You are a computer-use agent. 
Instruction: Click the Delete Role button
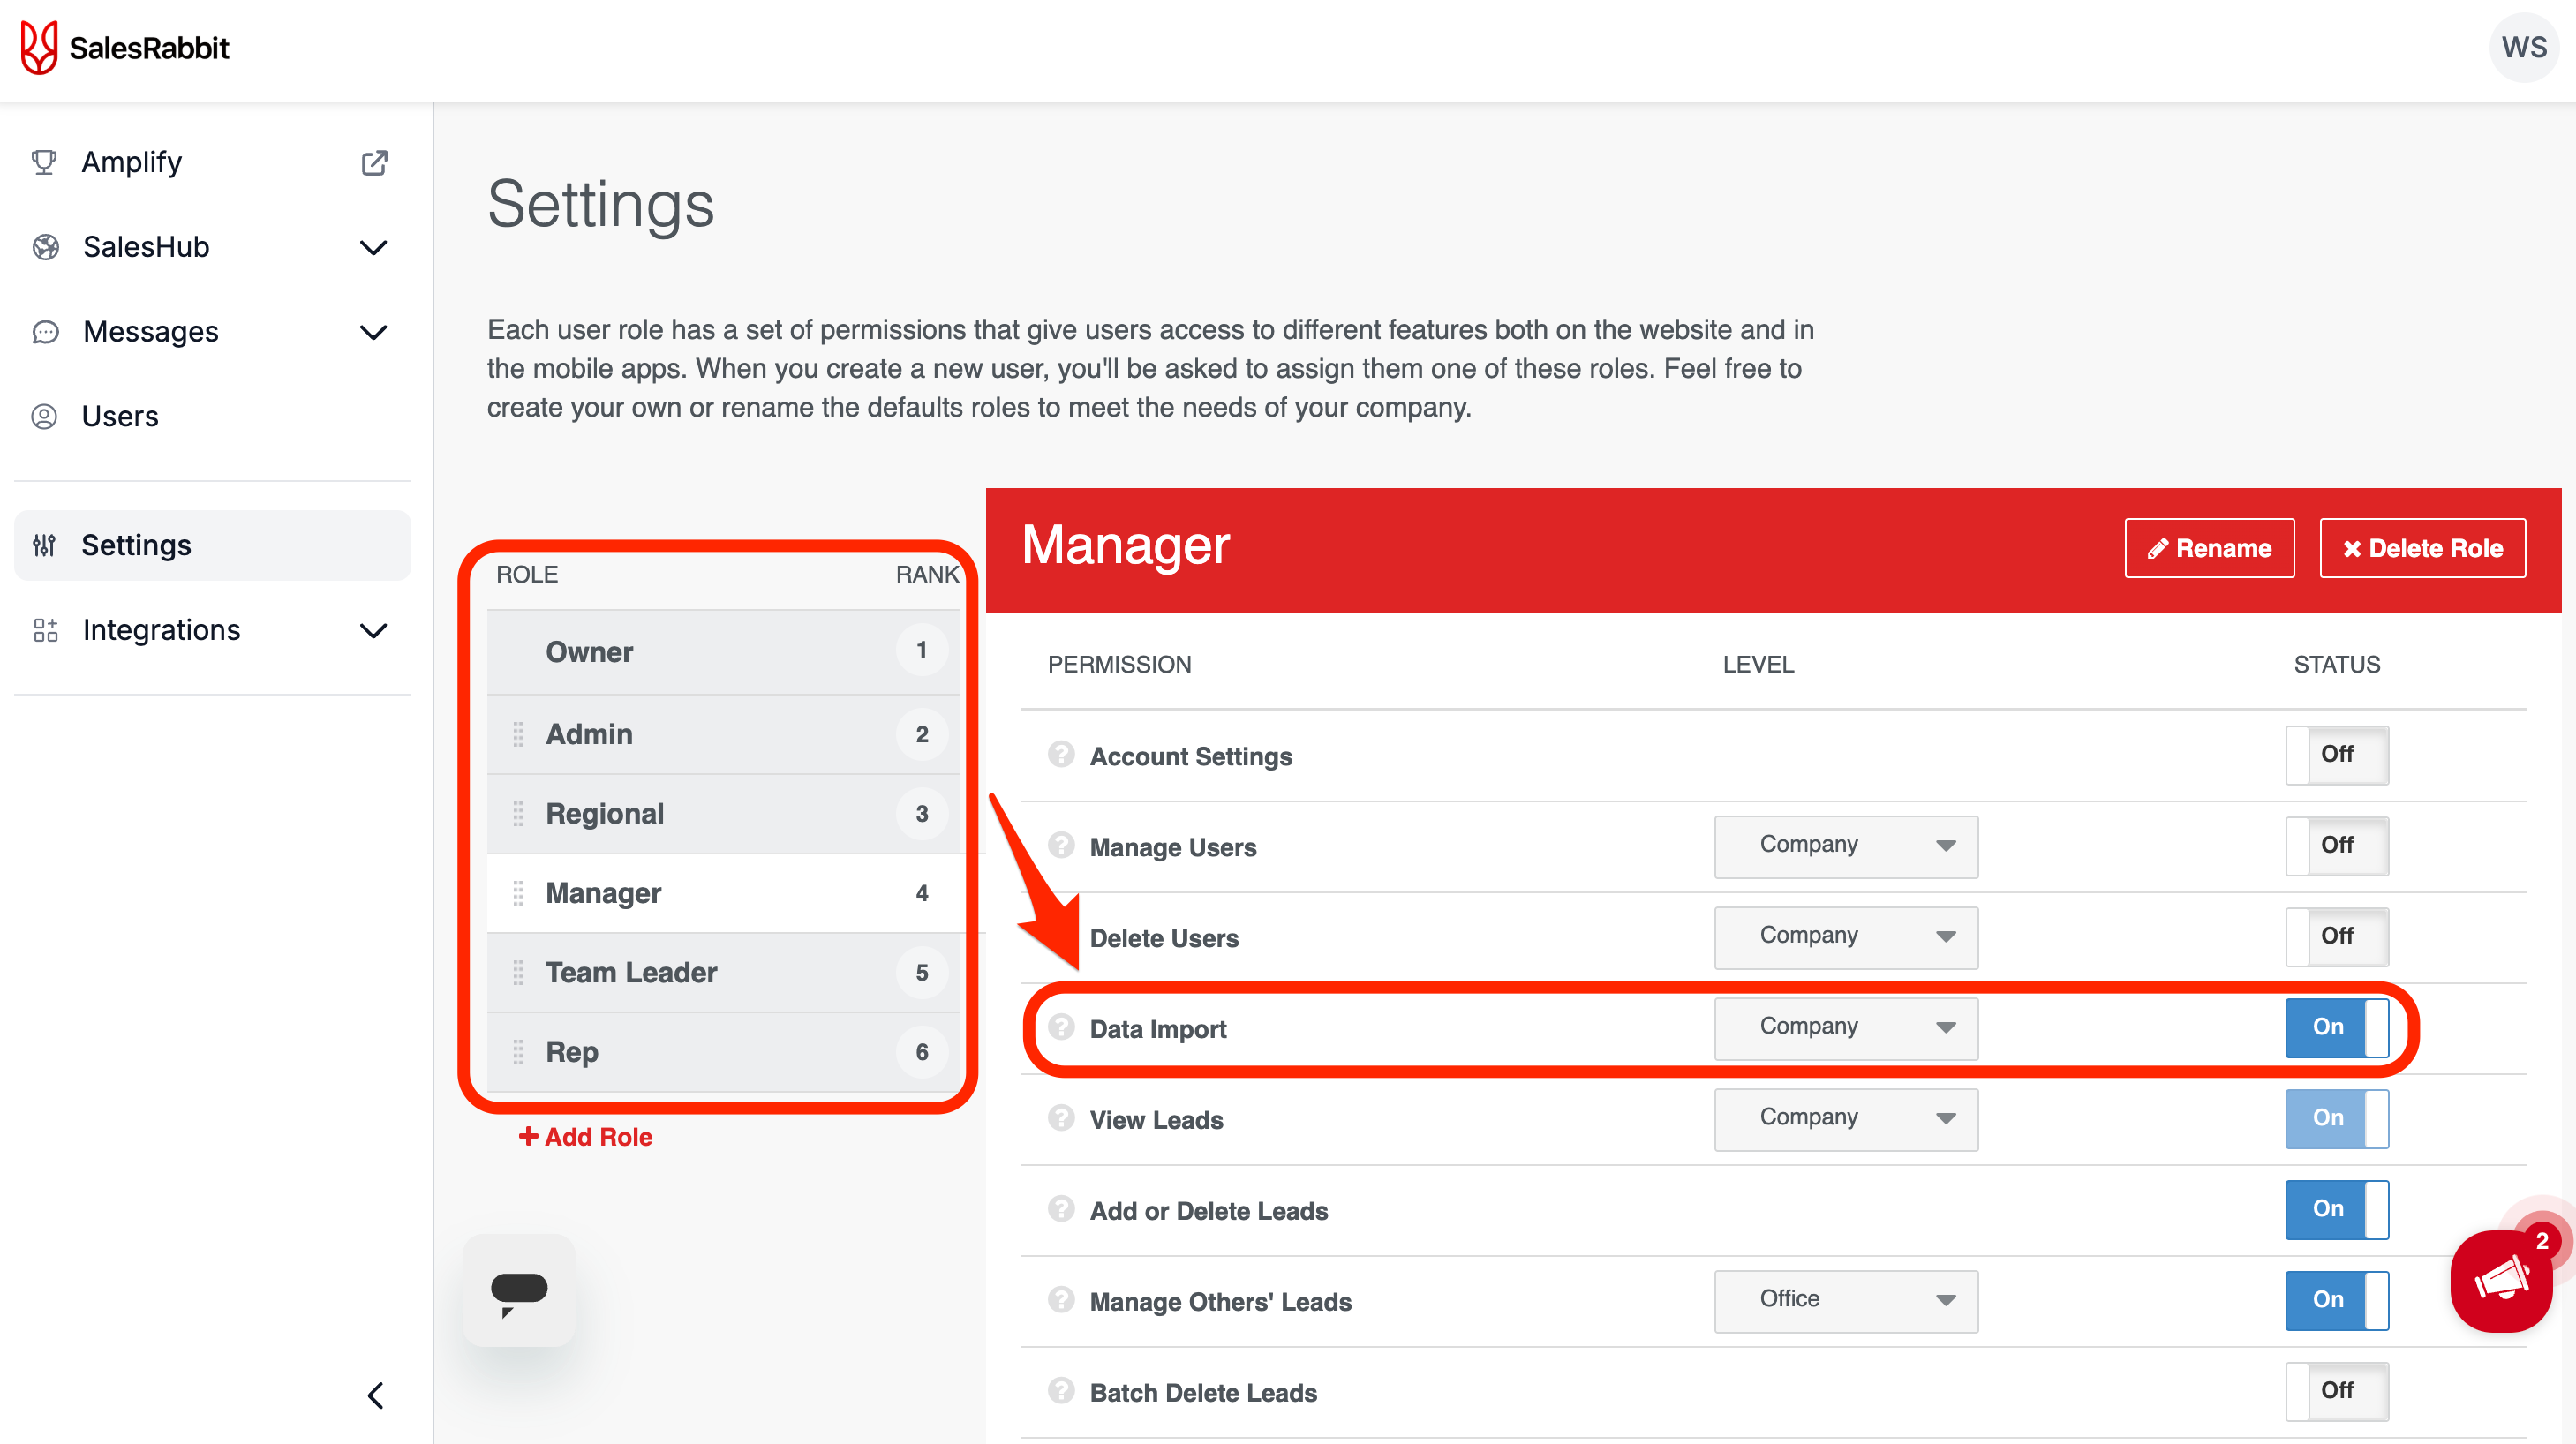(2422, 548)
